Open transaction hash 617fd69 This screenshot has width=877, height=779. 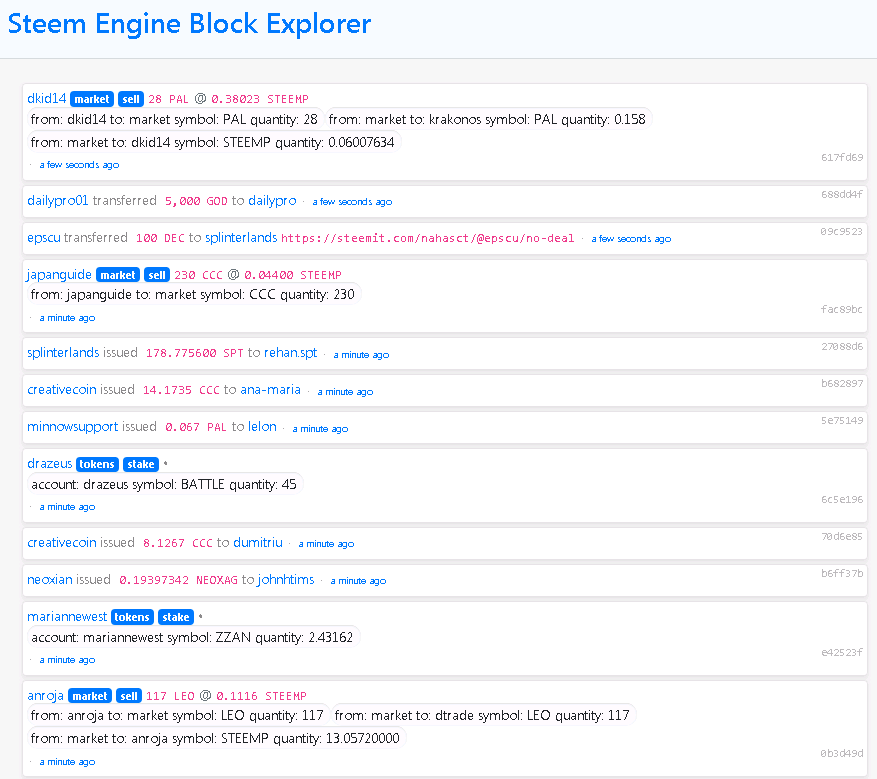(842, 157)
